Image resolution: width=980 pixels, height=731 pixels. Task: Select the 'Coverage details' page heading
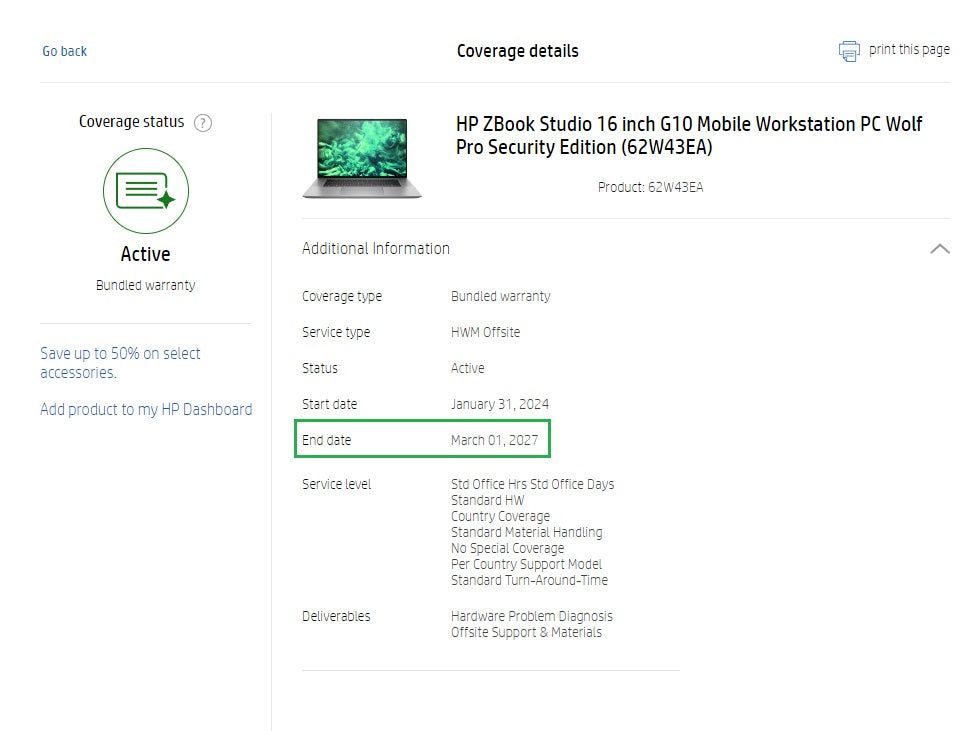tap(518, 51)
